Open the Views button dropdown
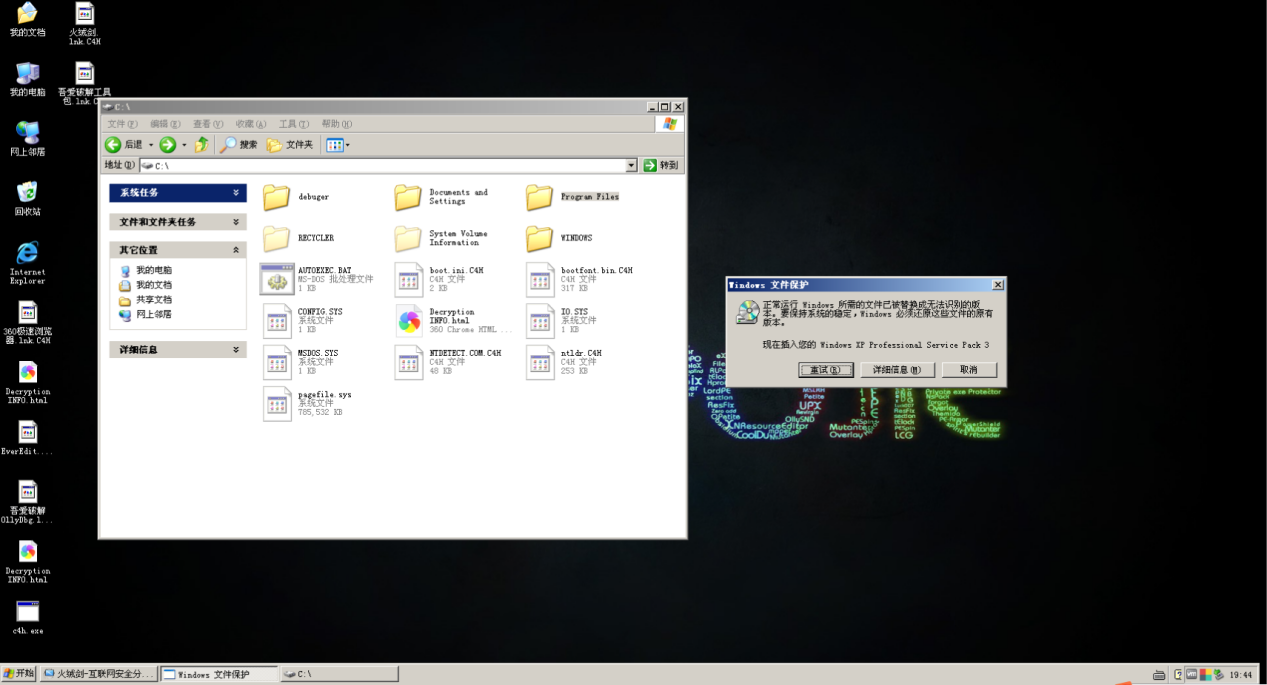 (347, 145)
